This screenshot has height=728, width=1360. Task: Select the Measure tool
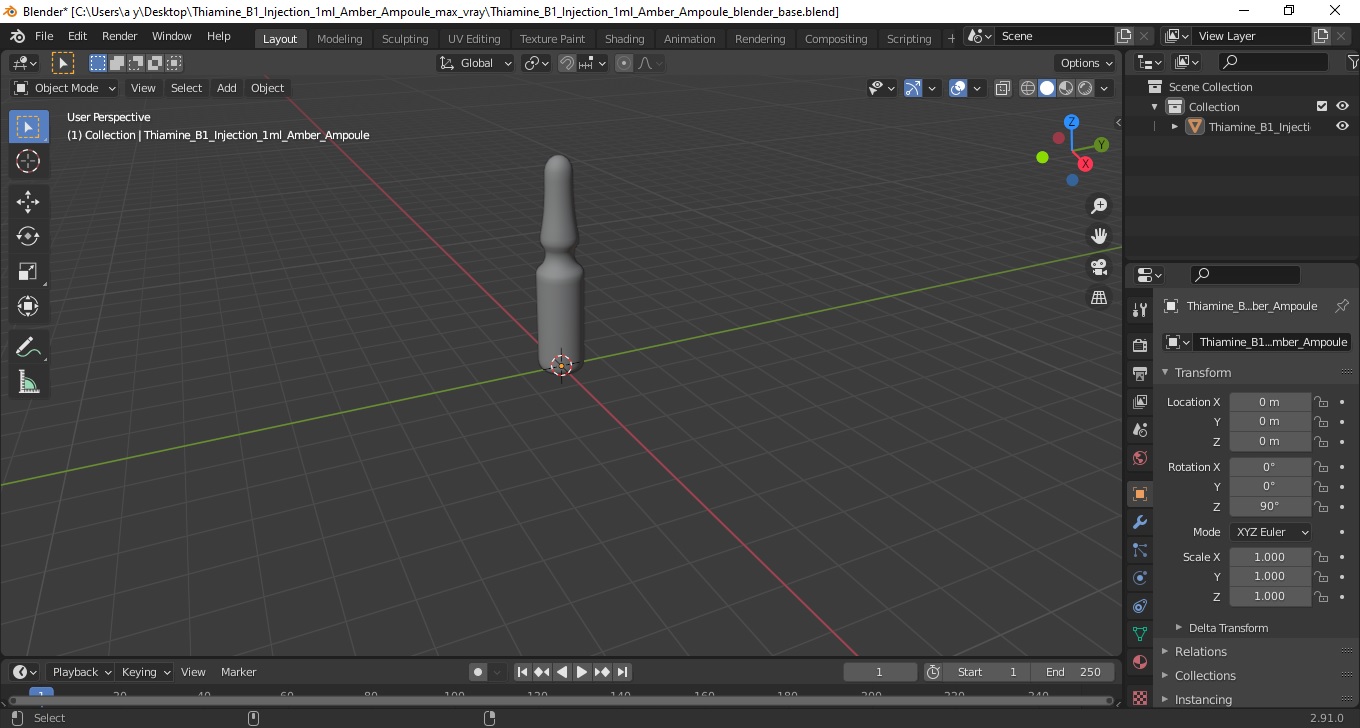28,382
